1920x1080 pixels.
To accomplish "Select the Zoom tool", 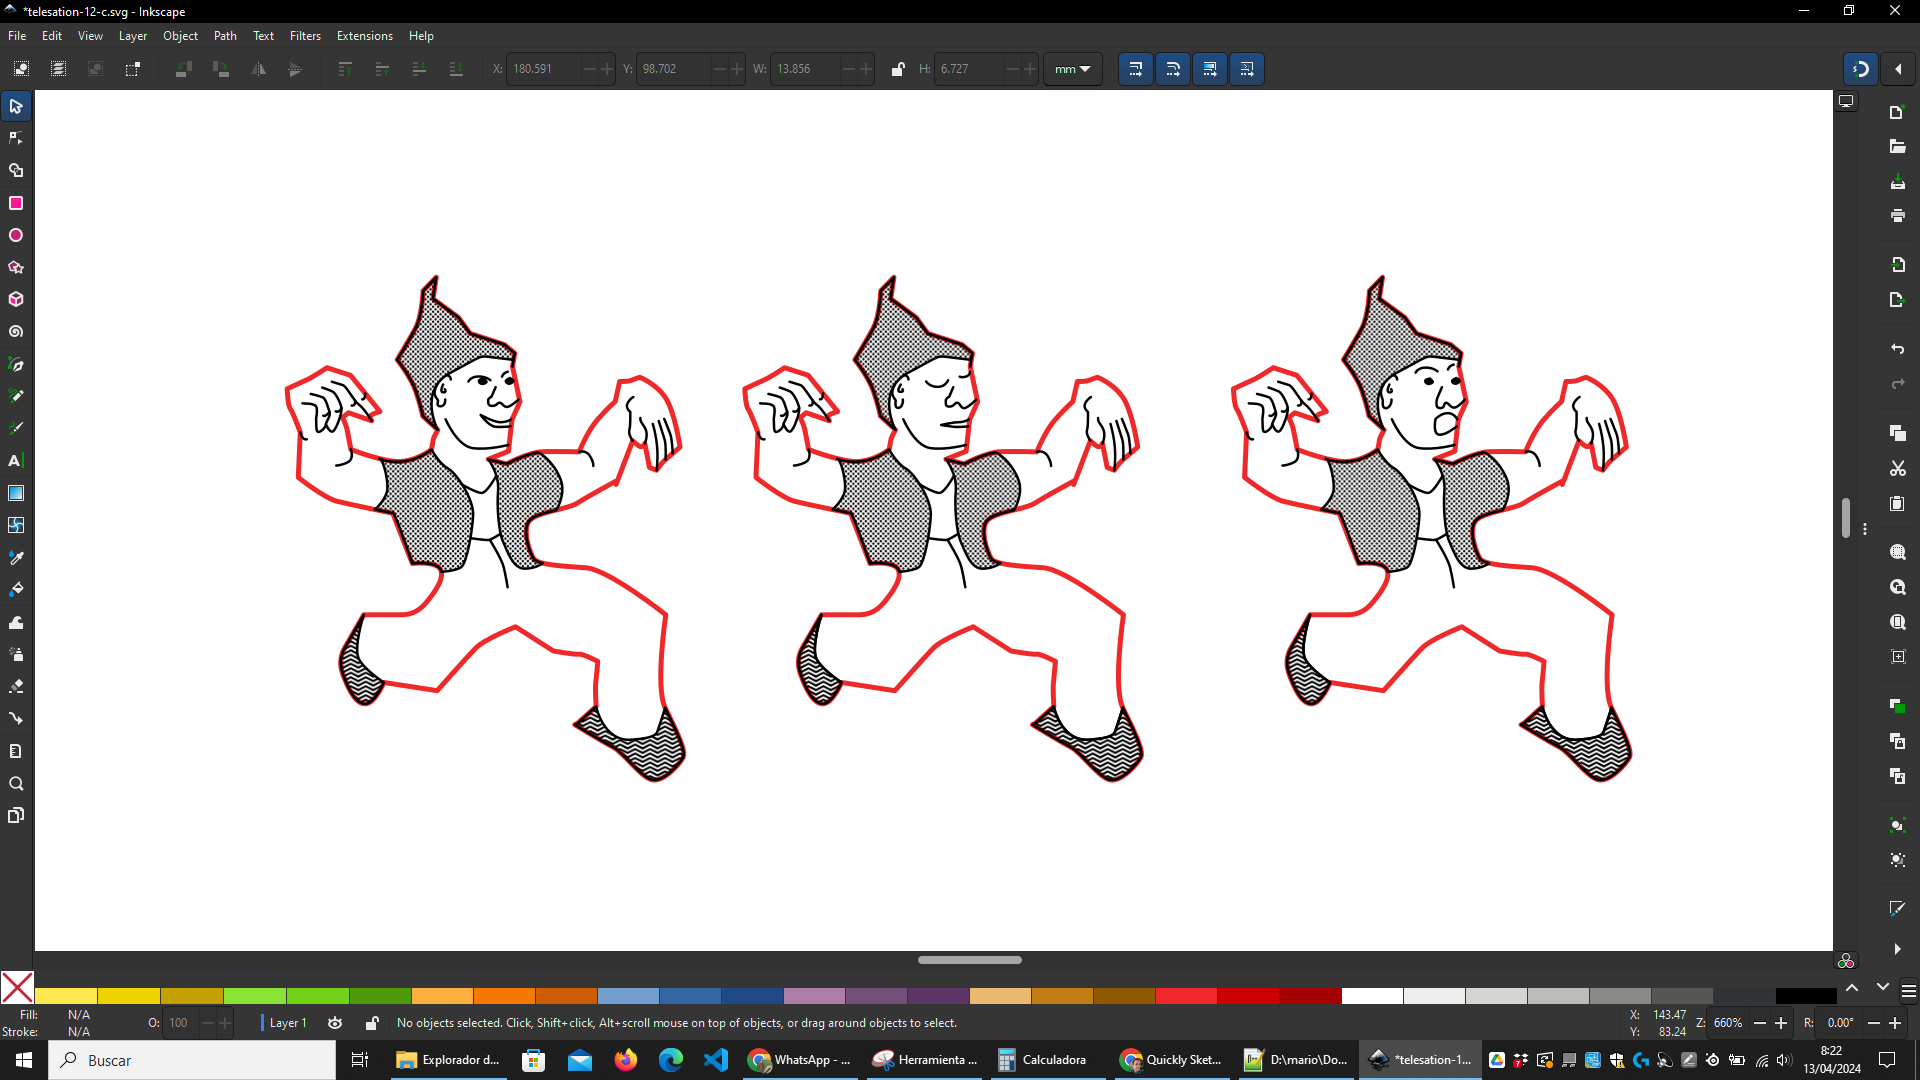I will 16,783.
